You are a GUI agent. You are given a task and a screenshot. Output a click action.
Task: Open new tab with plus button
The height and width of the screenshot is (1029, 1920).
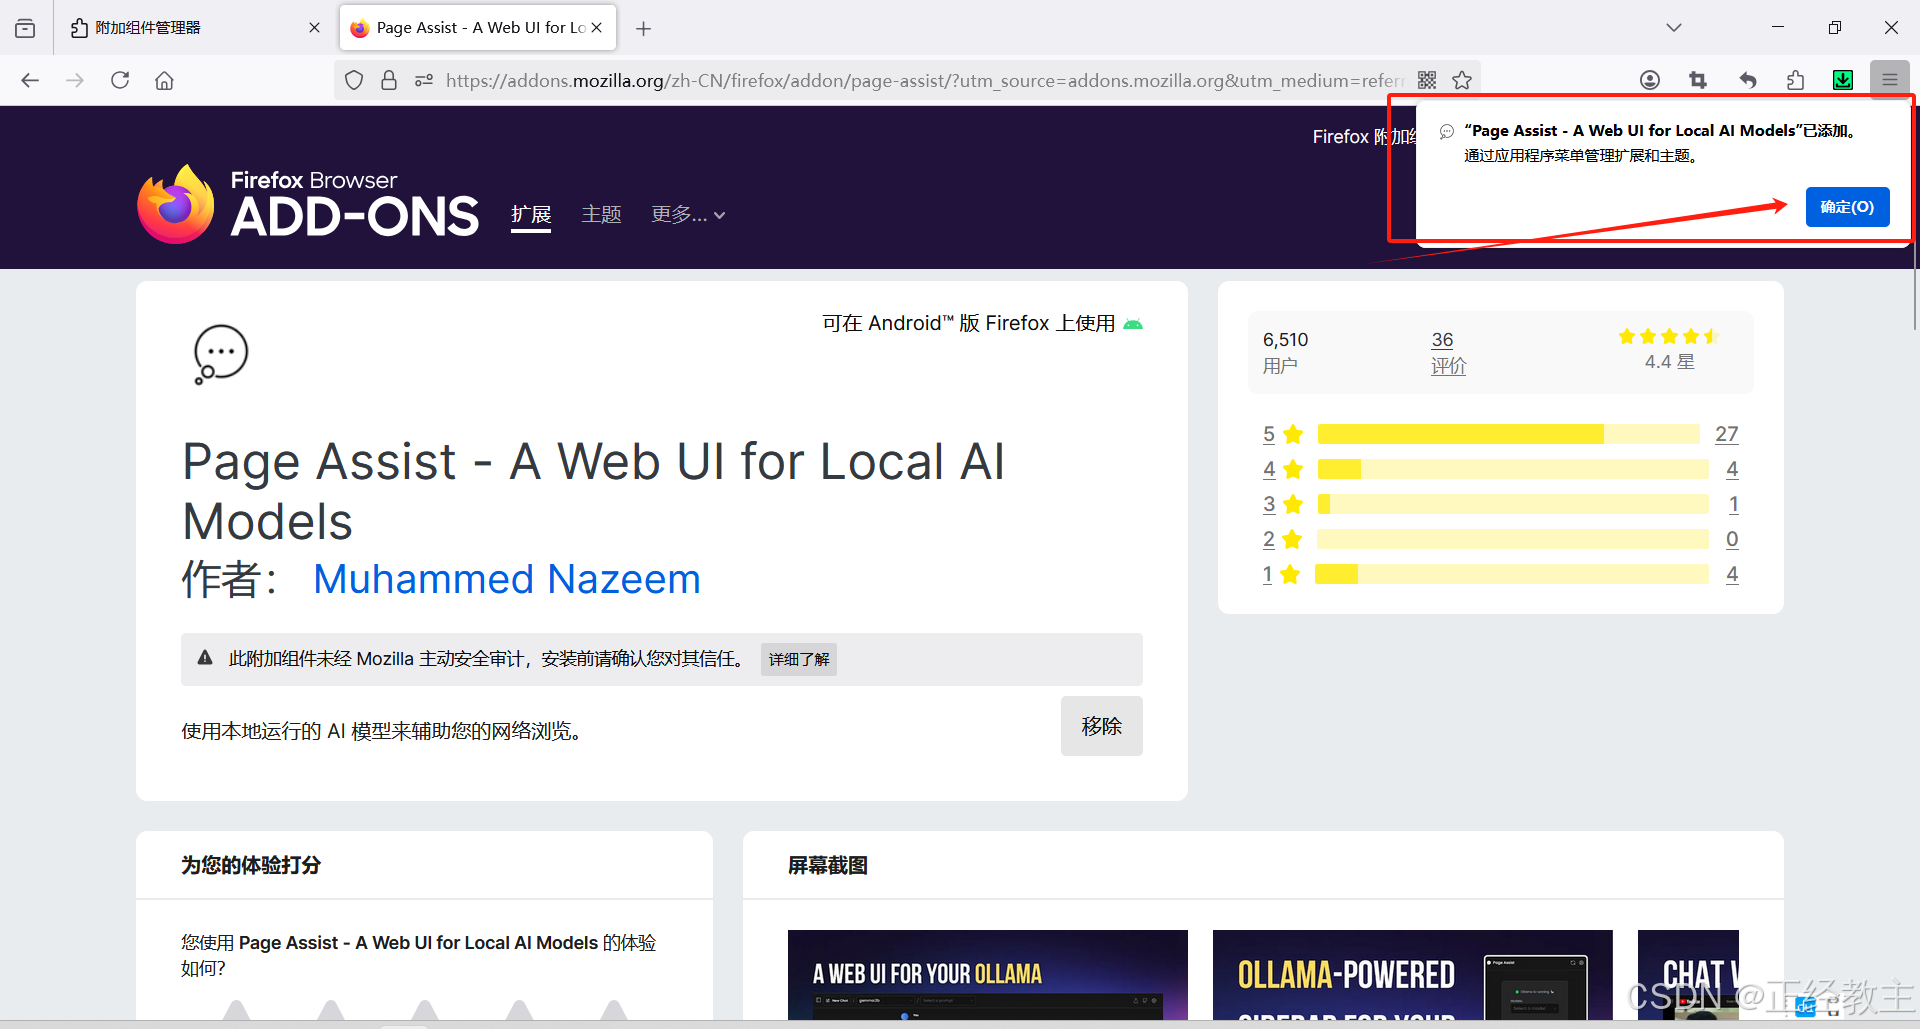[x=644, y=29]
